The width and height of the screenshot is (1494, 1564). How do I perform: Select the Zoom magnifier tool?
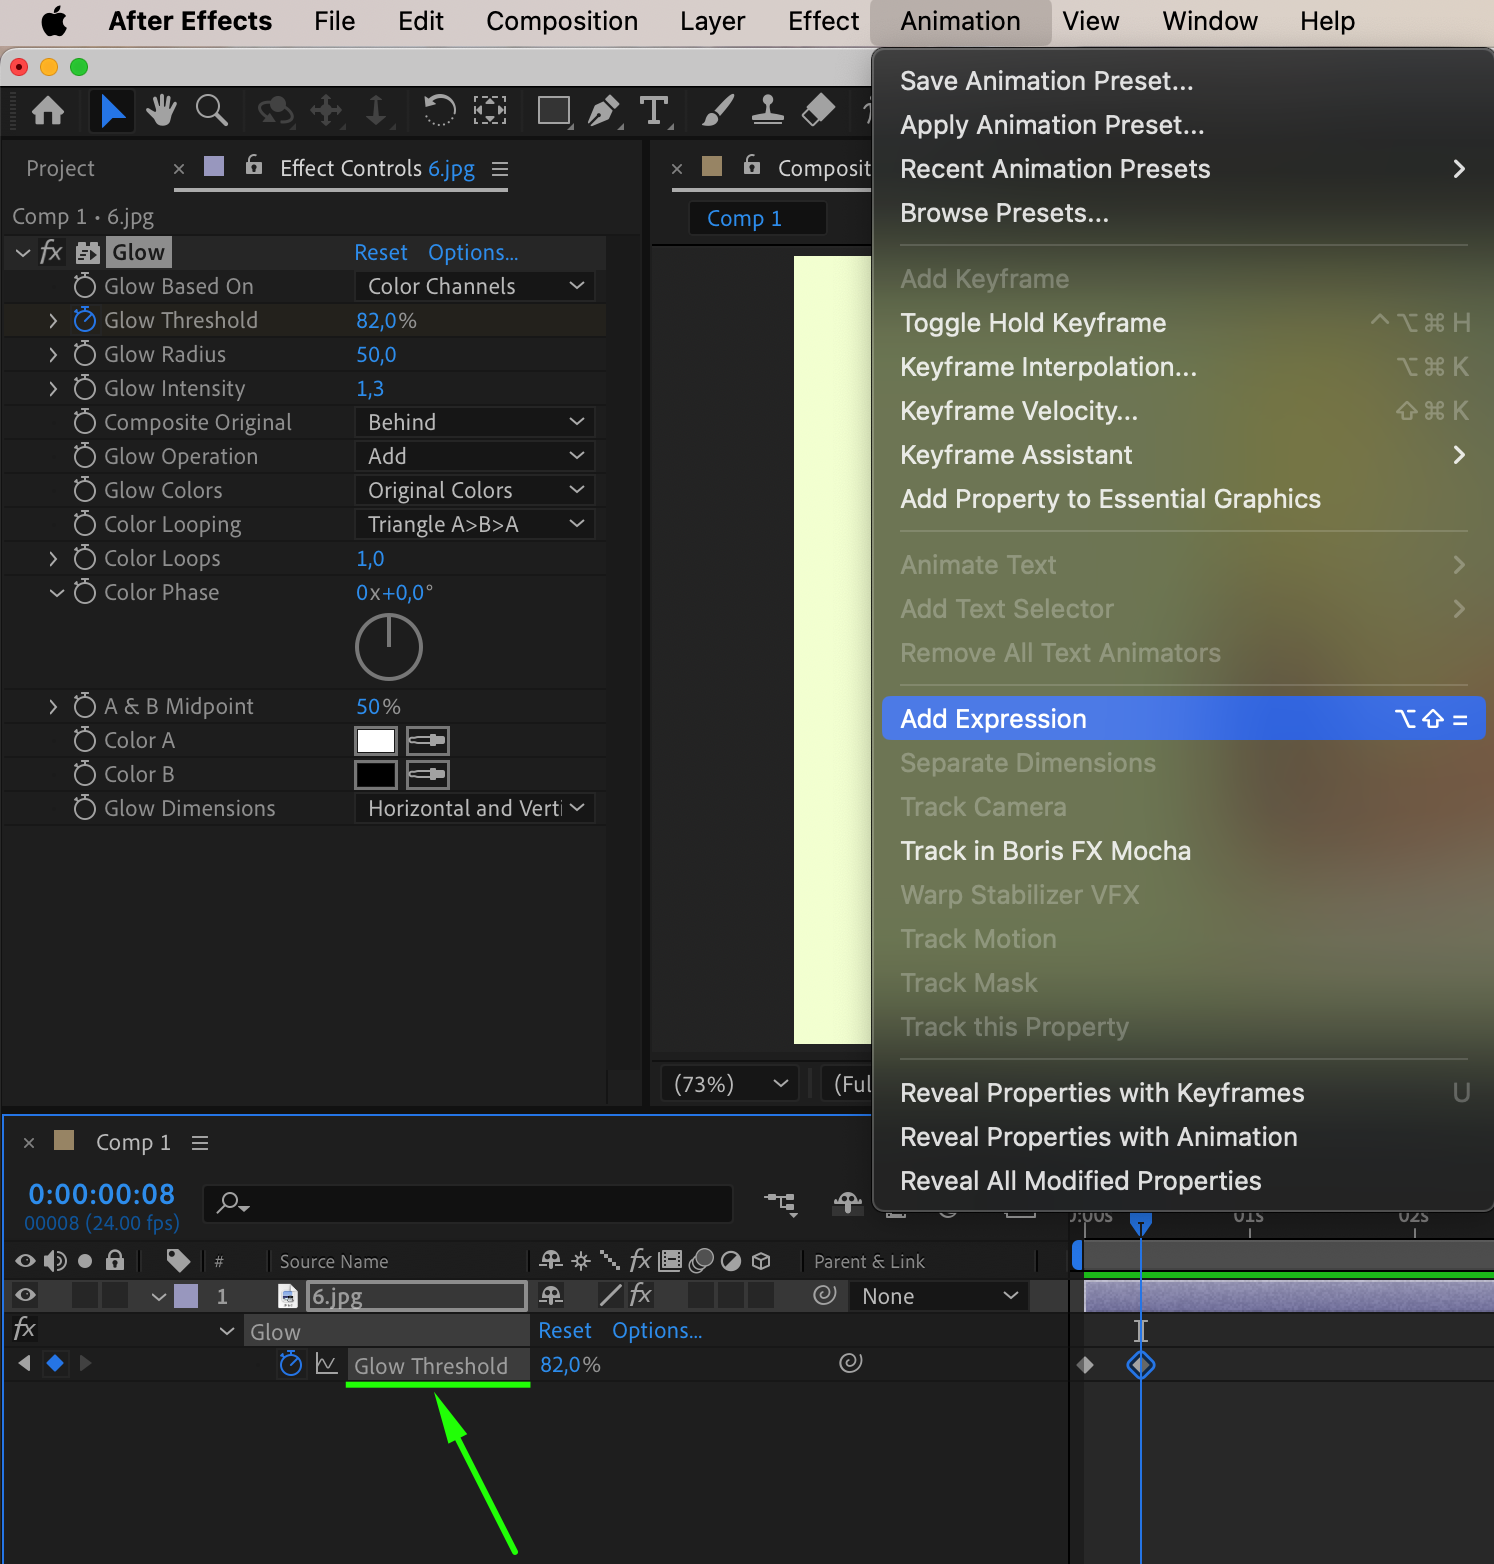click(x=212, y=110)
